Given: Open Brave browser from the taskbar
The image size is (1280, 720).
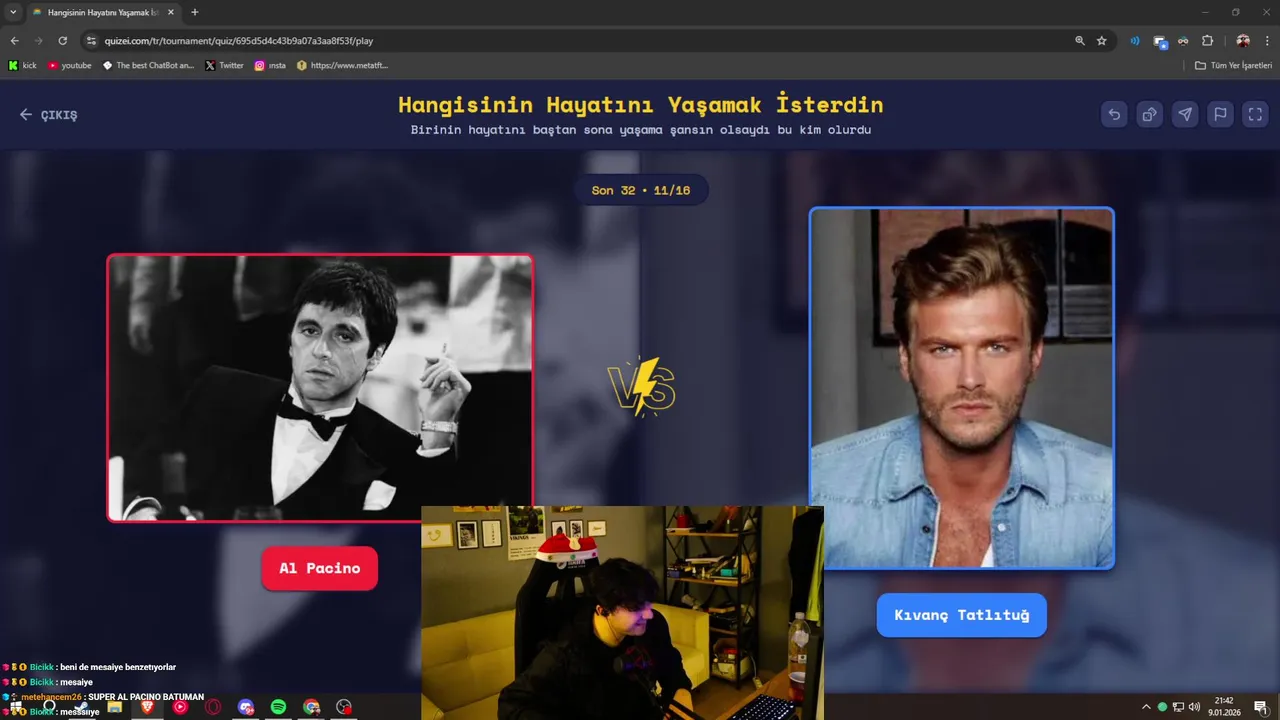Looking at the screenshot, I should [147, 707].
